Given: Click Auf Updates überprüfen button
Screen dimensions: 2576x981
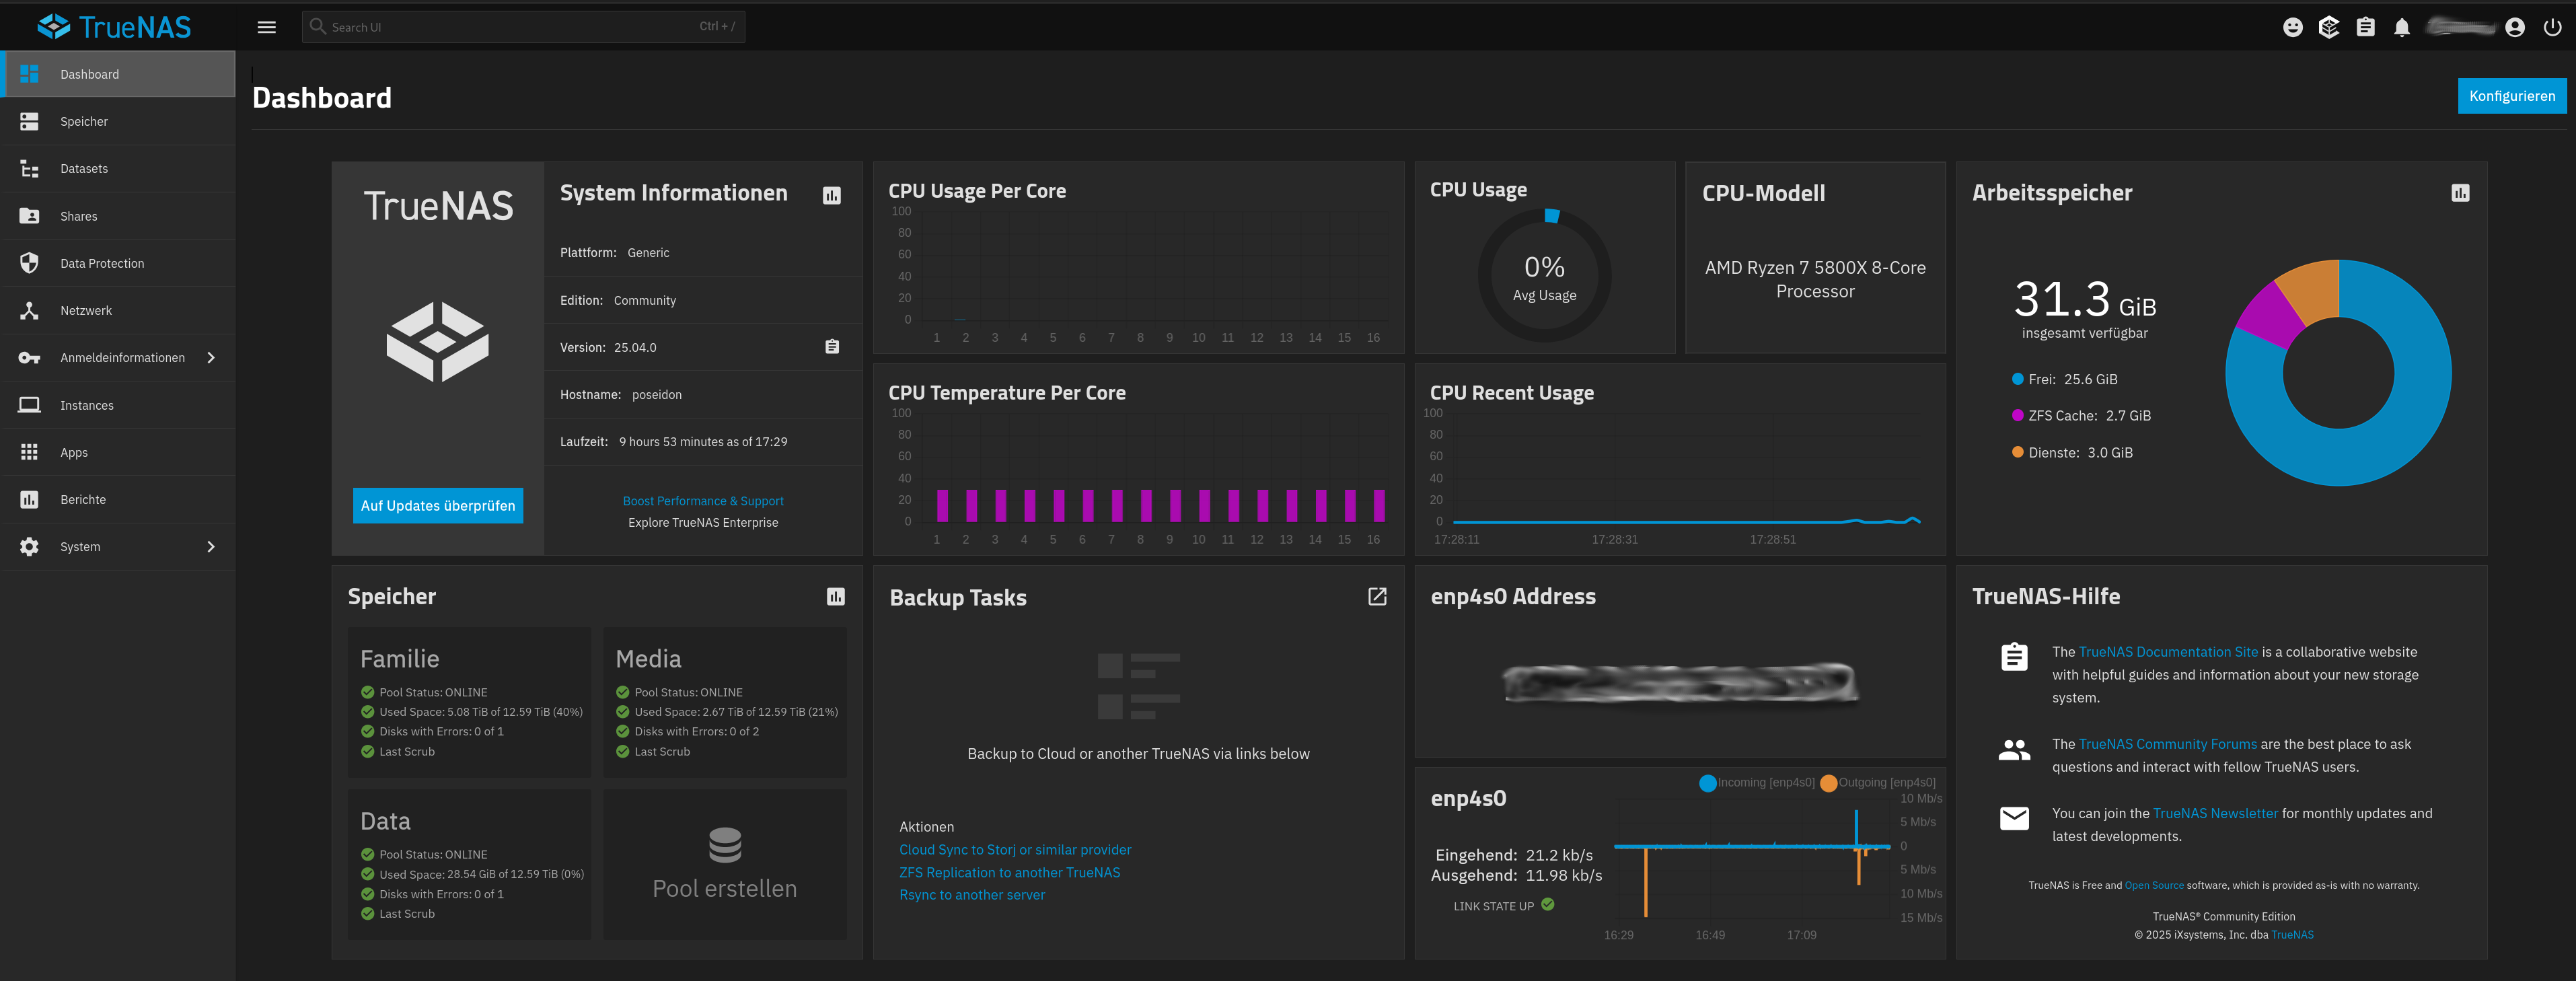Looking at the screenshot, I should click(438, 505).
